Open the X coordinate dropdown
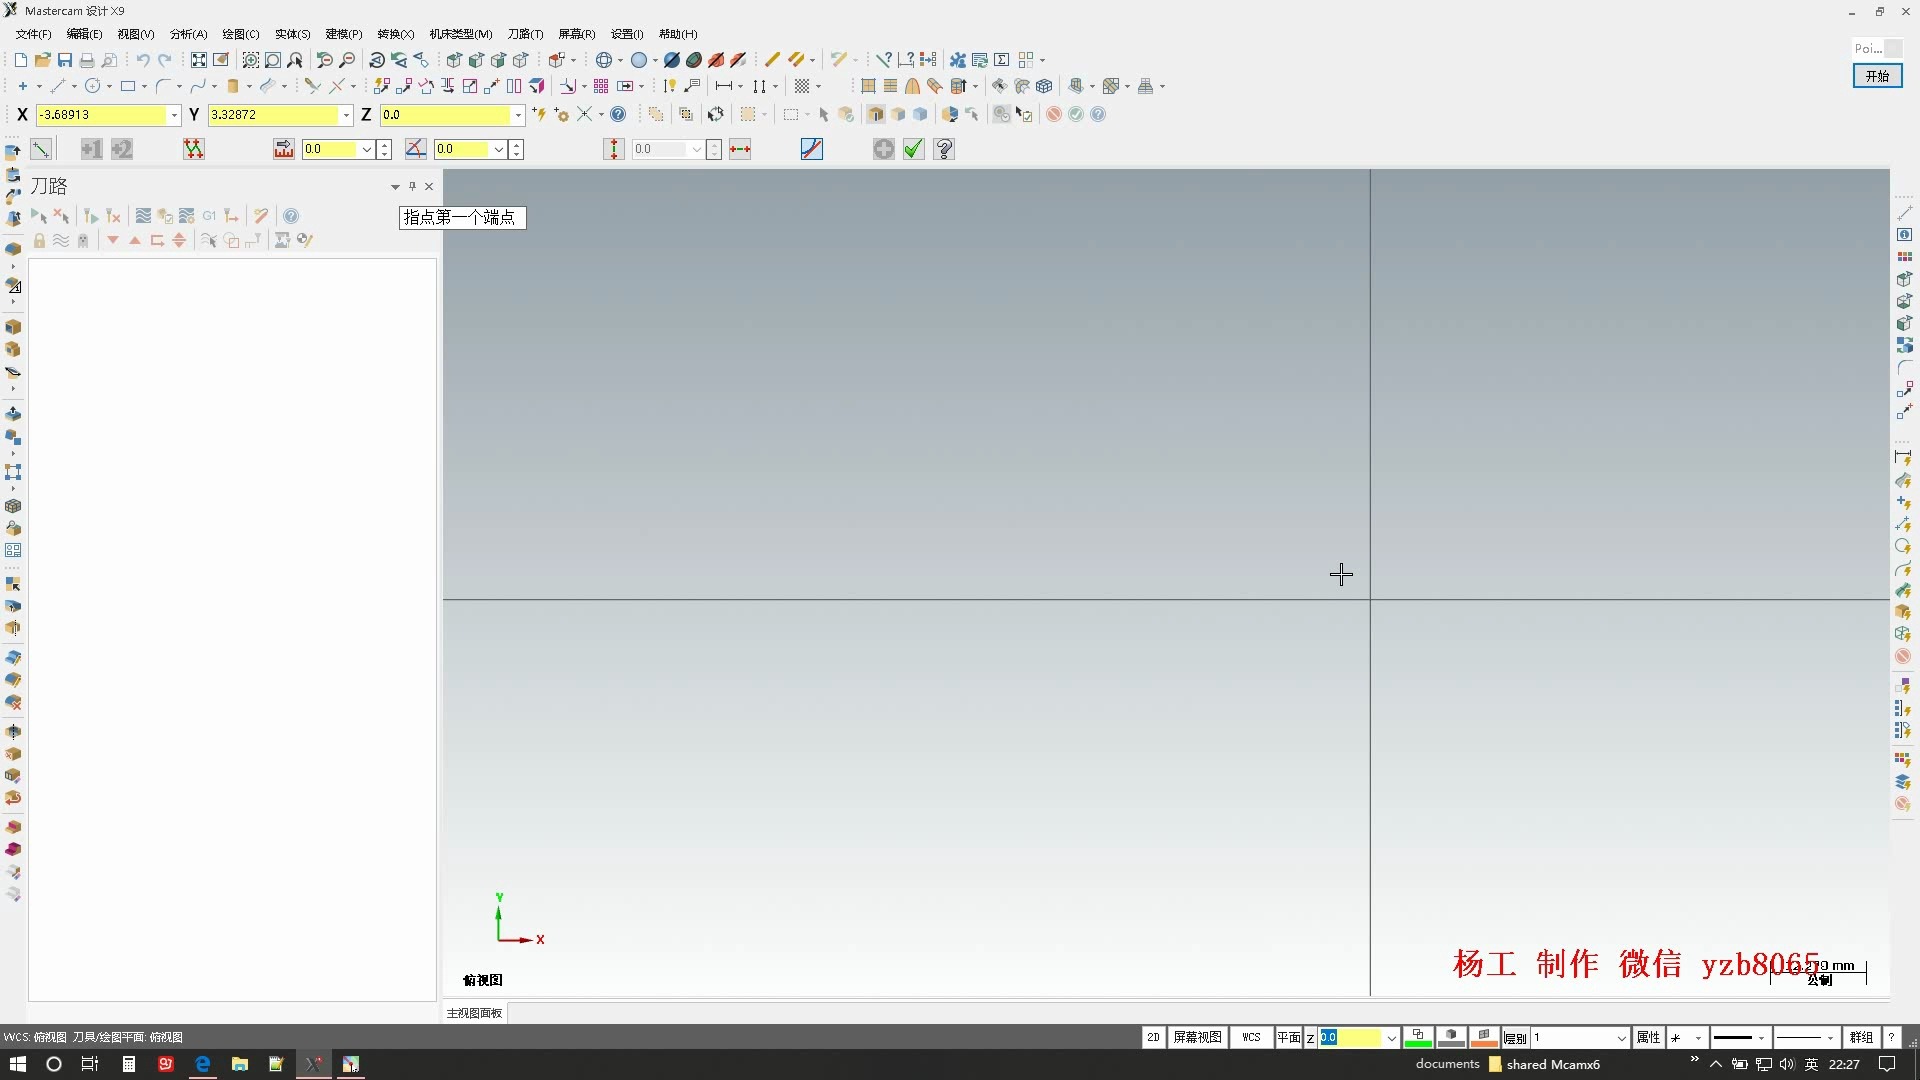Viewport: 1920px width, 1080px height. click(x=174, y=115)
